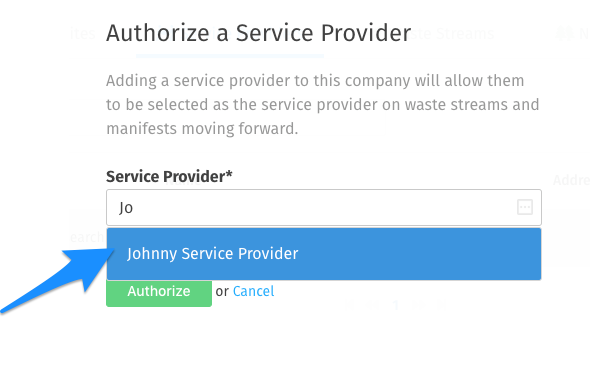This screenshot has height=377, width=590.
Task: Click the typed text Jo in the field
Action: tap(126, 208)
